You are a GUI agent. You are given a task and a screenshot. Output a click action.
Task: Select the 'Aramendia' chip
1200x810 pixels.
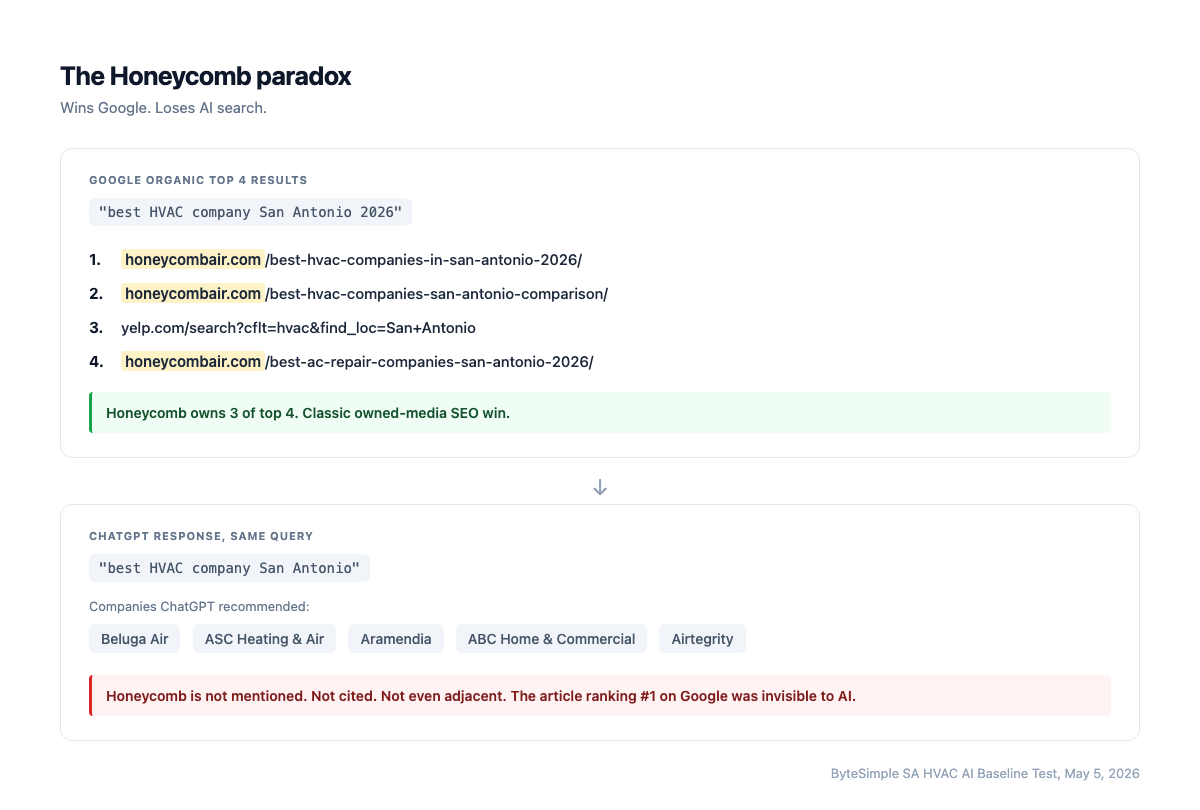[396, 639]
